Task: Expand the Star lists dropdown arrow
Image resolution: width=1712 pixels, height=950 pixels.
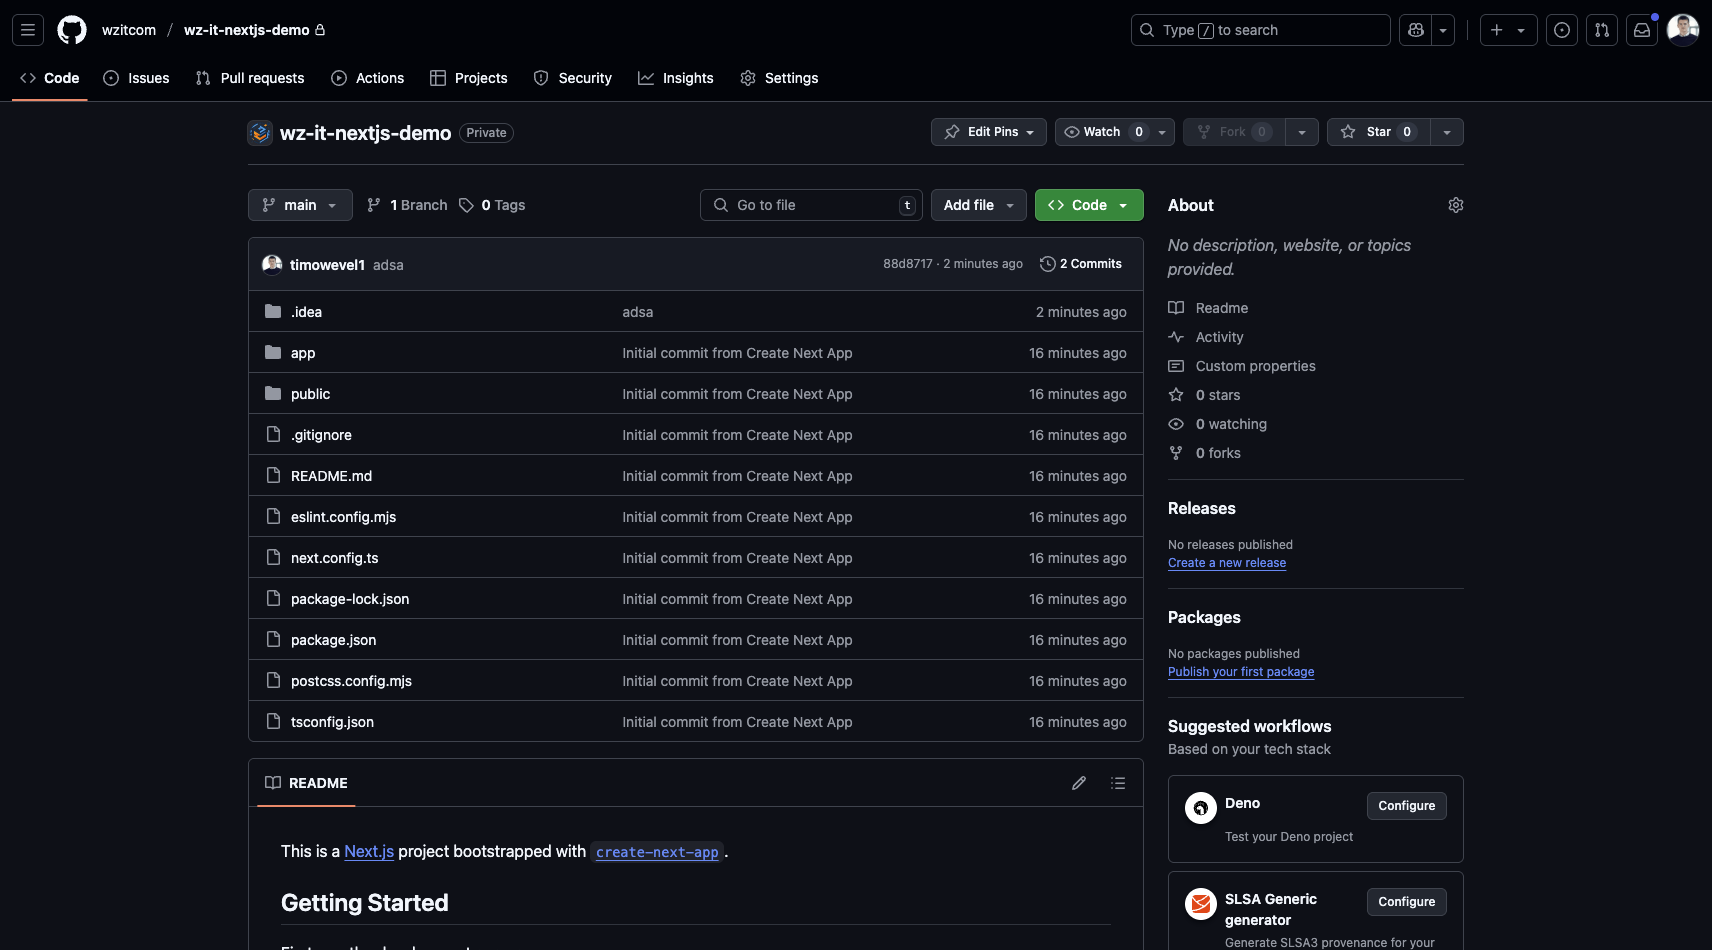Action: (x=1447, y=132)
